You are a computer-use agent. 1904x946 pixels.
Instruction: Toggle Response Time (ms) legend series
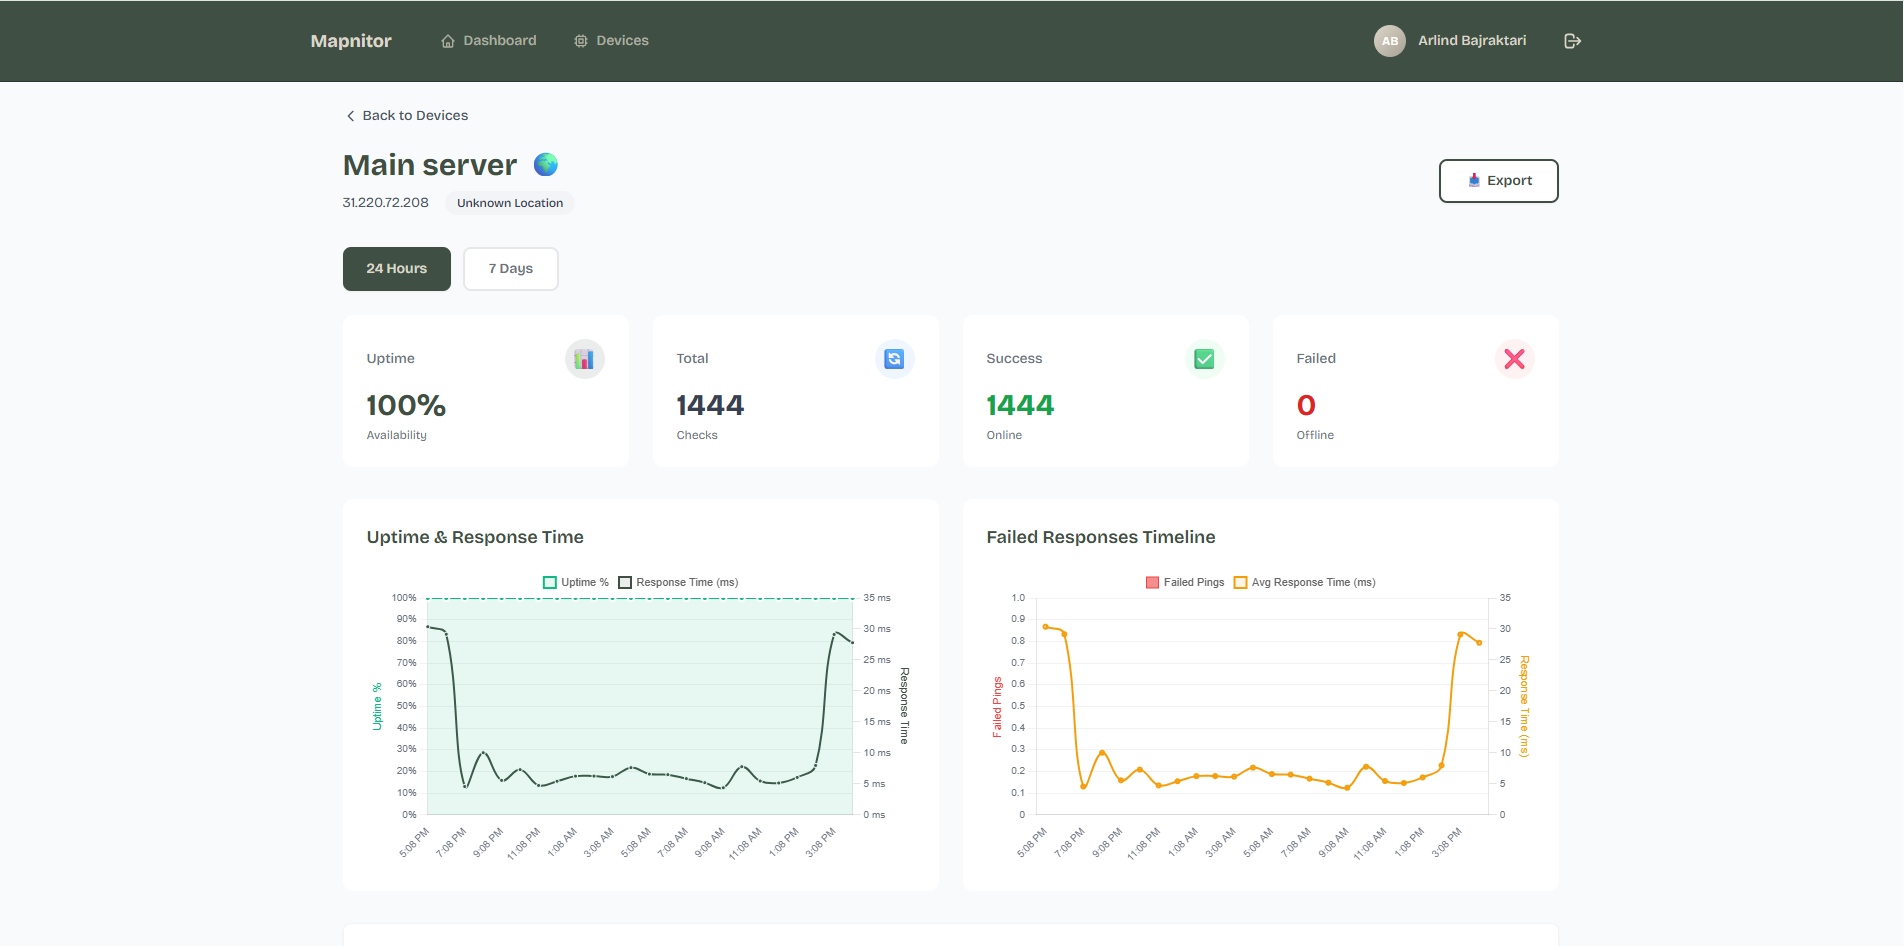(678, 582)
